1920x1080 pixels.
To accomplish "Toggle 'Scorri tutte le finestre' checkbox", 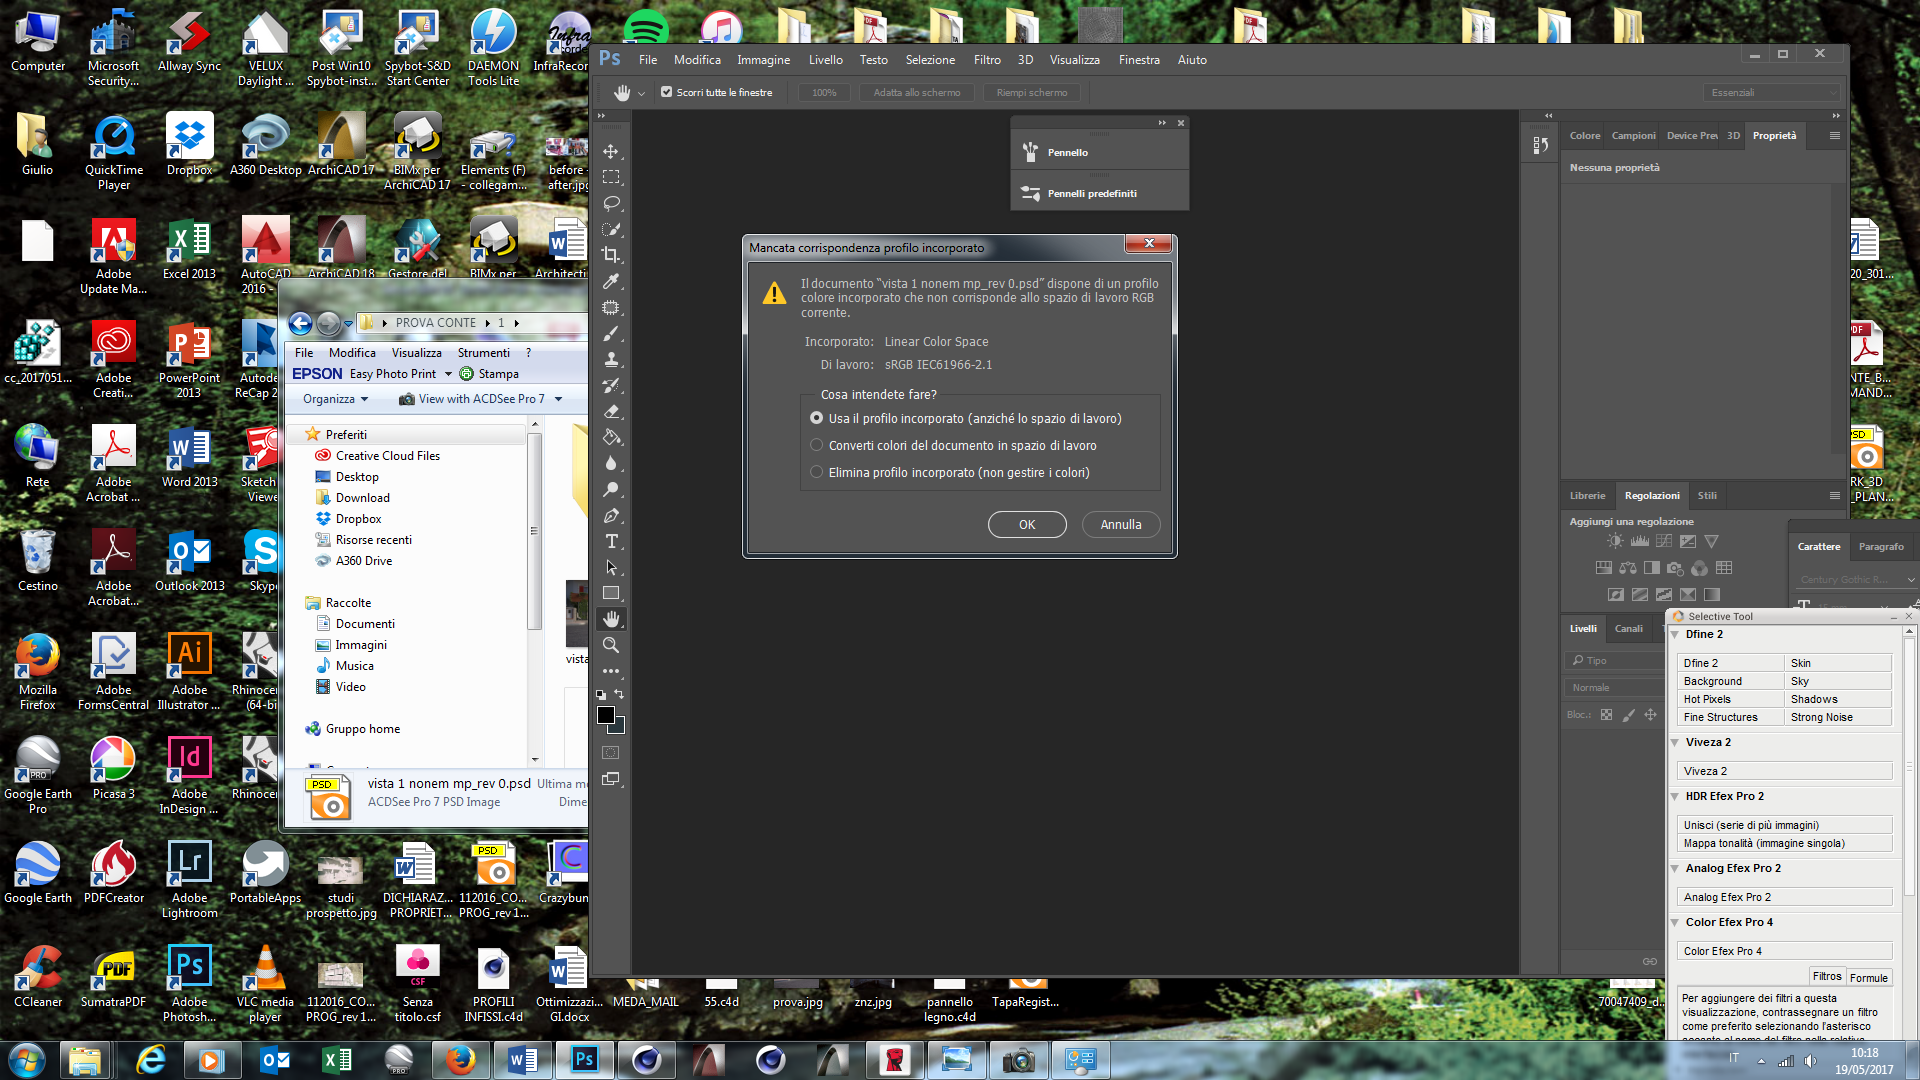I will (x=667, y=92).
